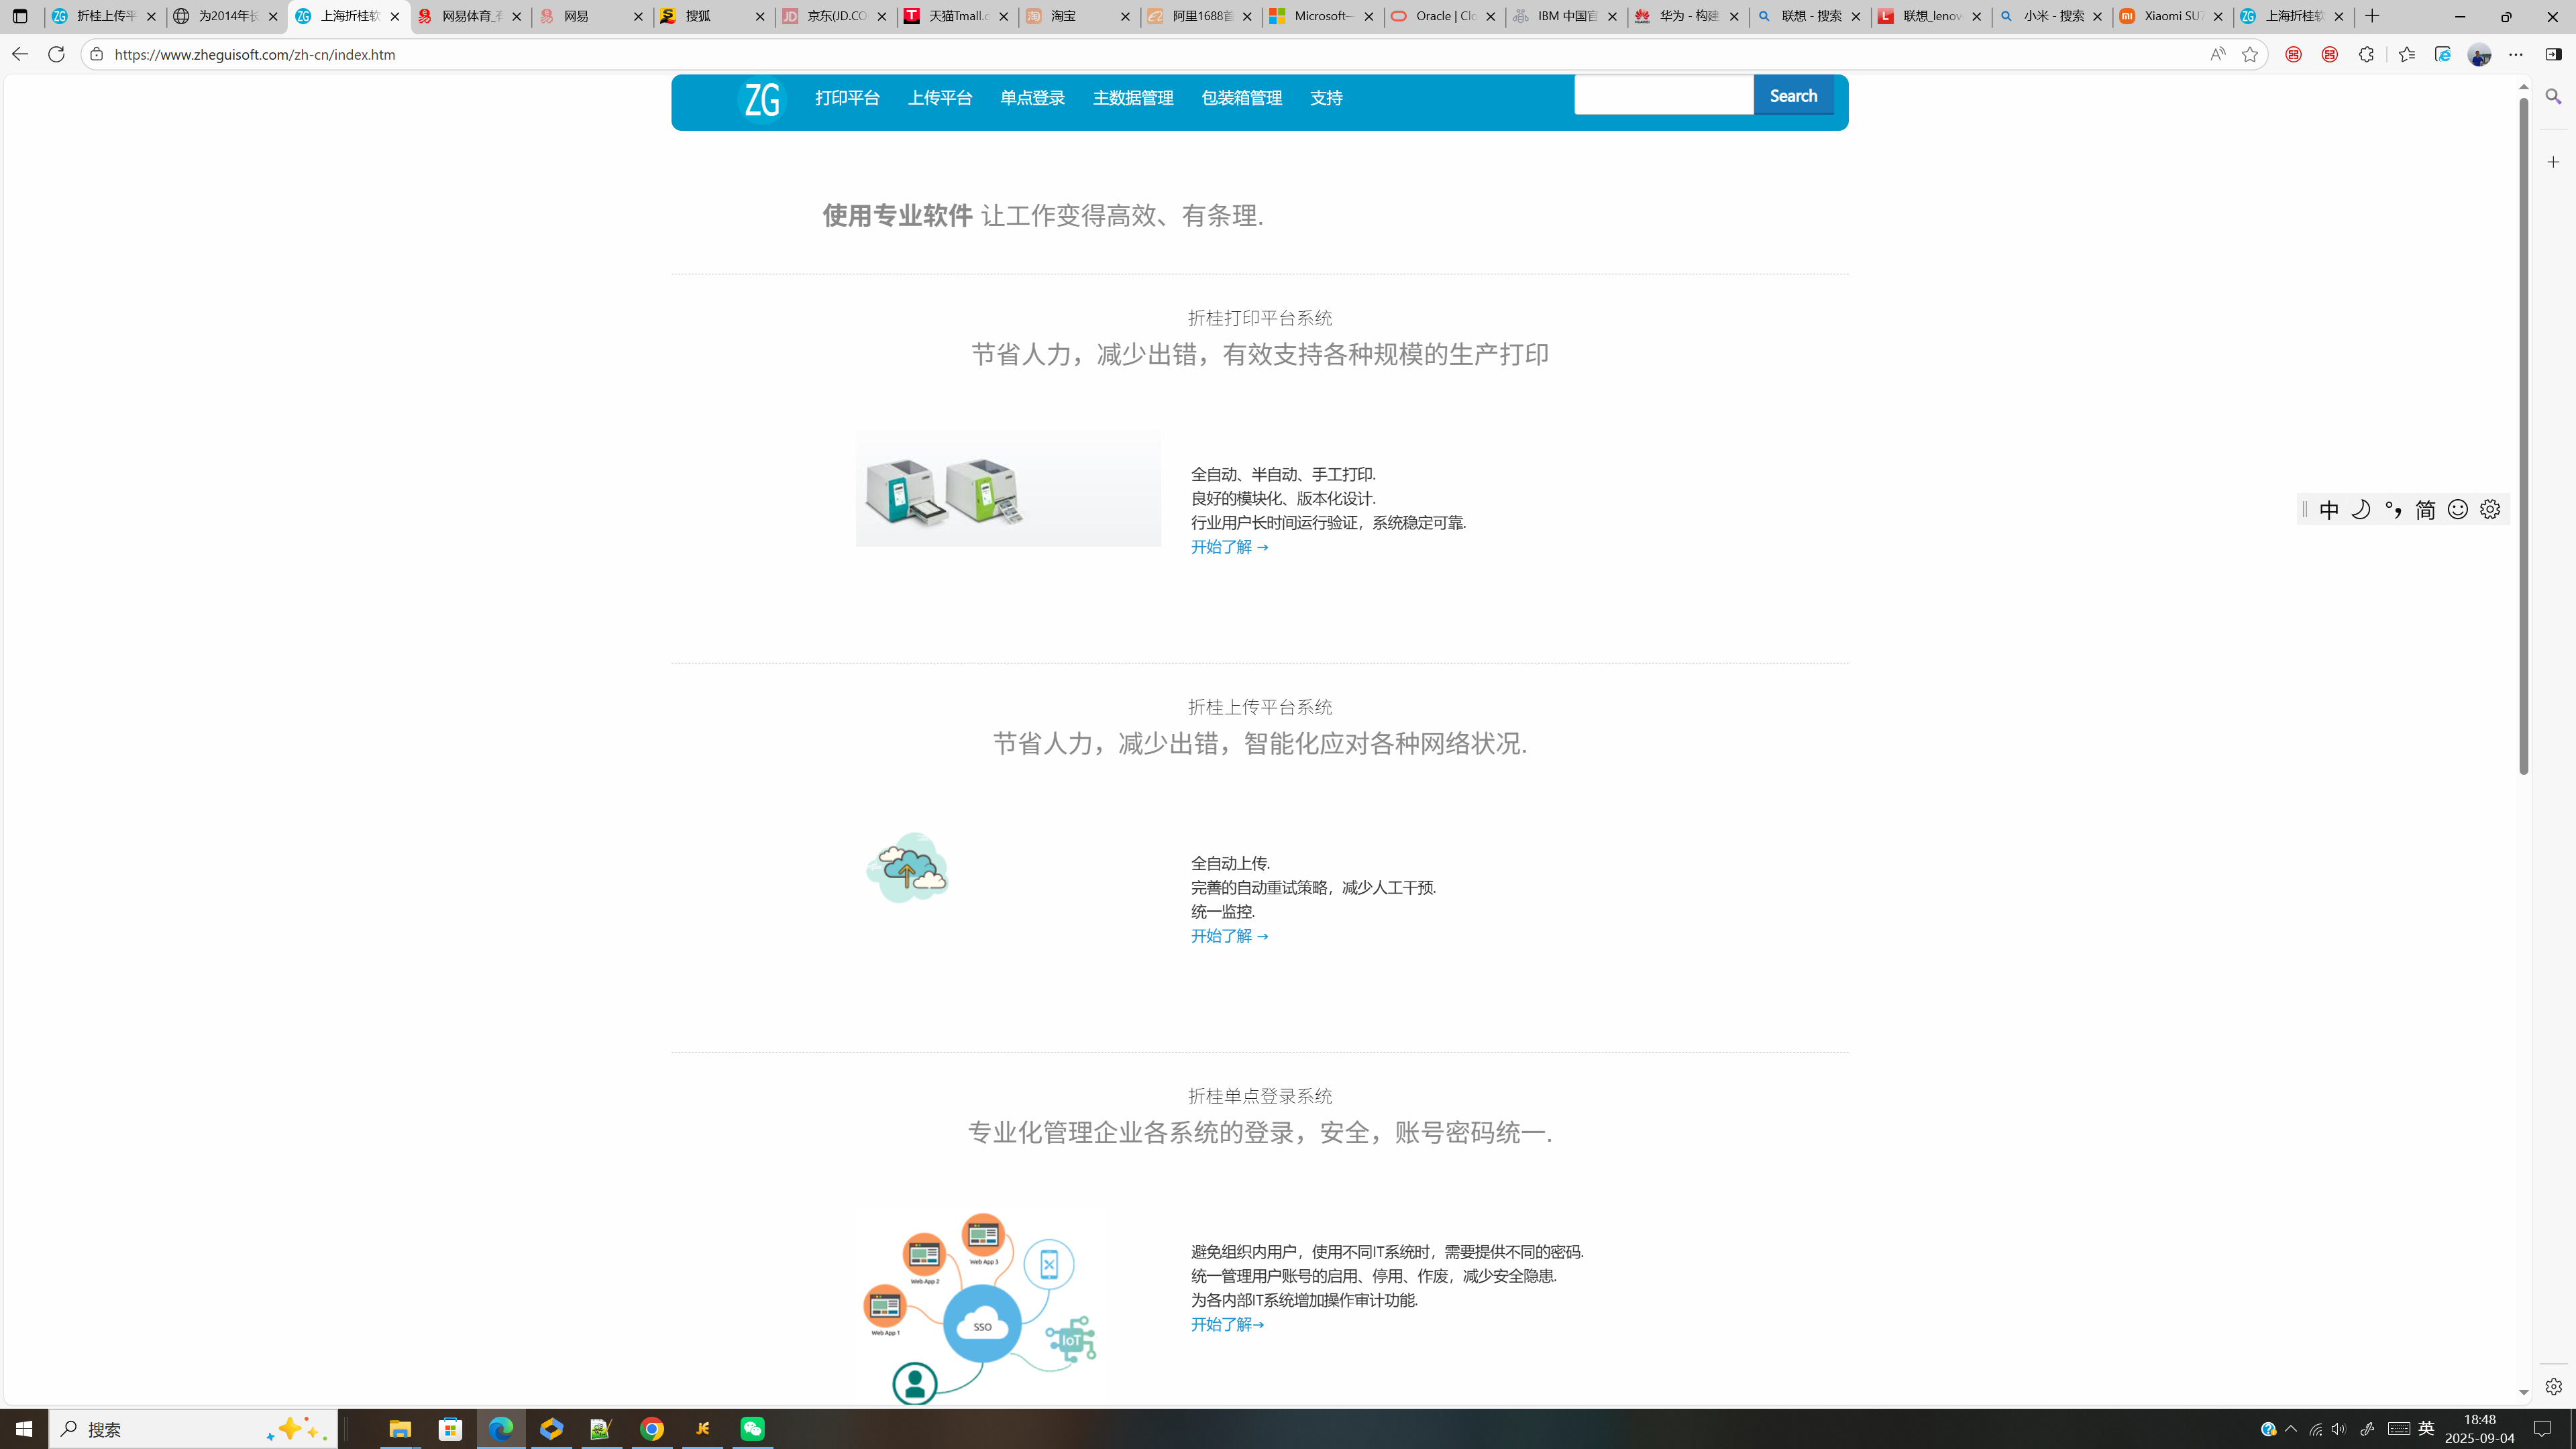Open browser Extensions puzzle icon
Screen dimensions: 2576x1449
pos(2366,54)
